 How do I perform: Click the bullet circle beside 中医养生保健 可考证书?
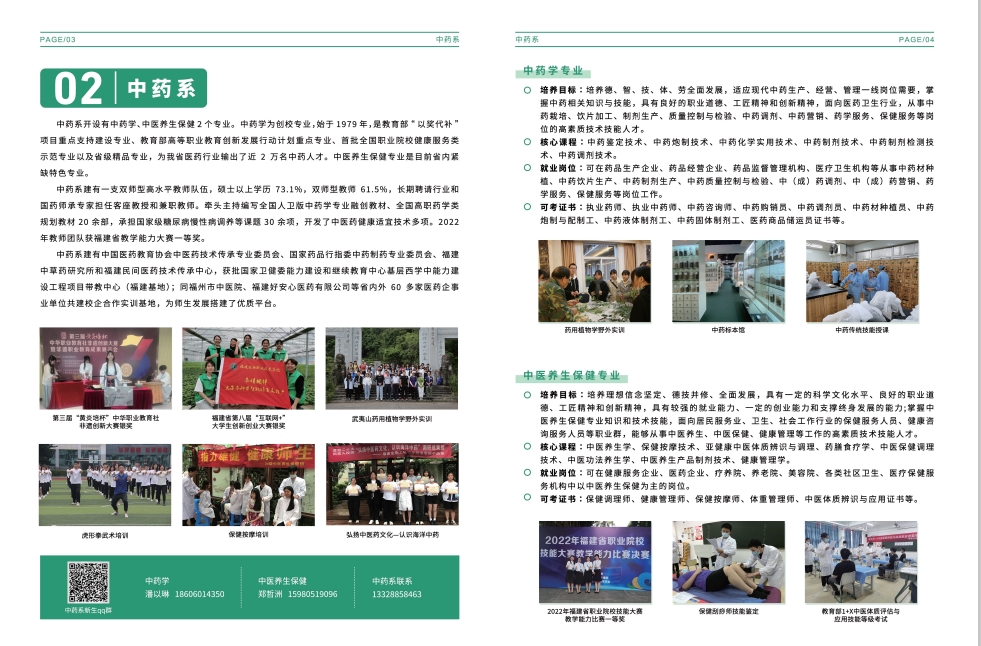[527, 498]
